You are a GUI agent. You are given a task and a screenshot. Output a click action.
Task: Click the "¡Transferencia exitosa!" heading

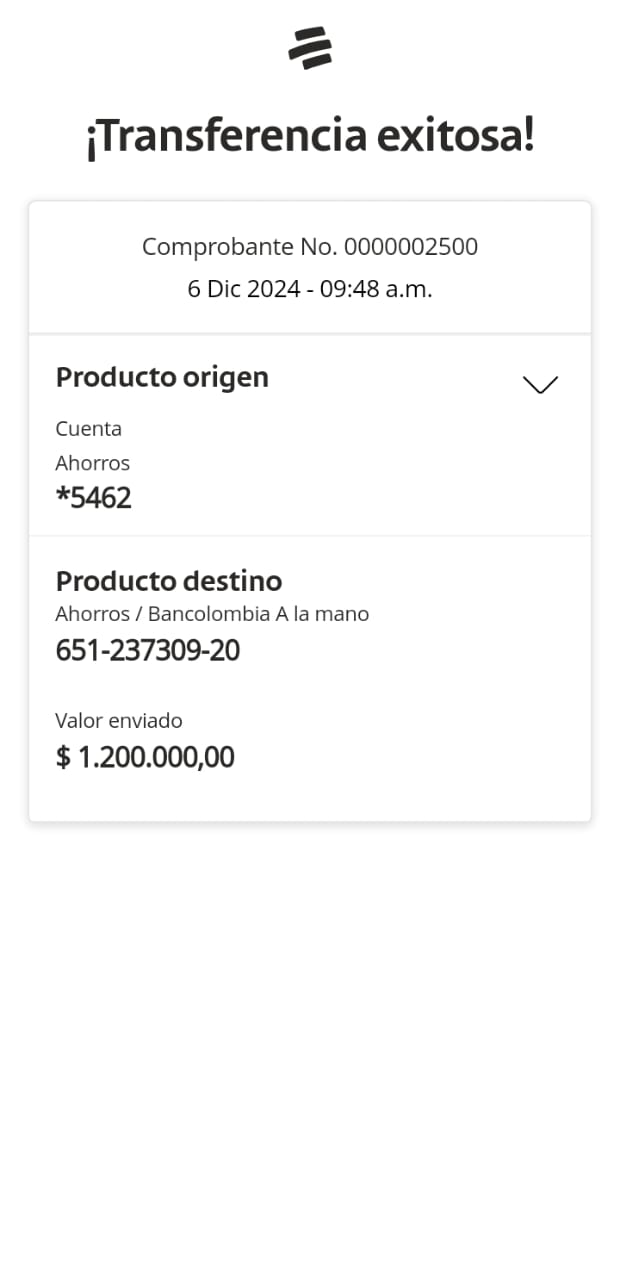[x=310, y=136]
